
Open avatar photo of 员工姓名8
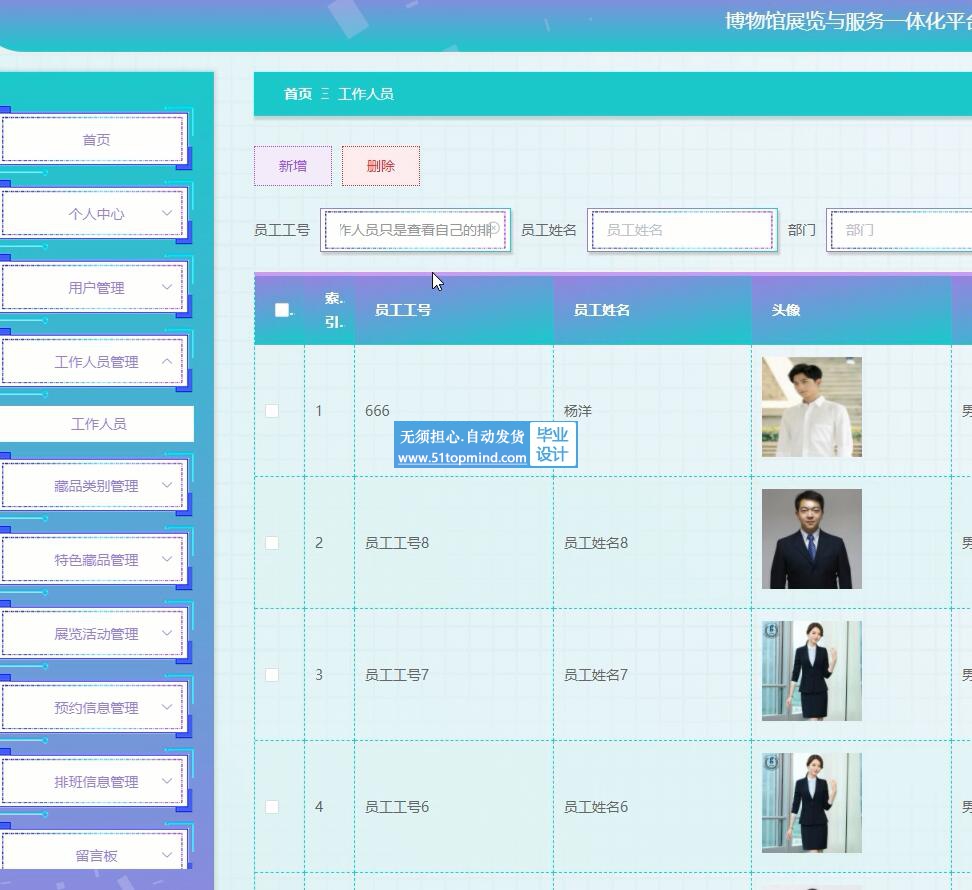tap(811, 539)
